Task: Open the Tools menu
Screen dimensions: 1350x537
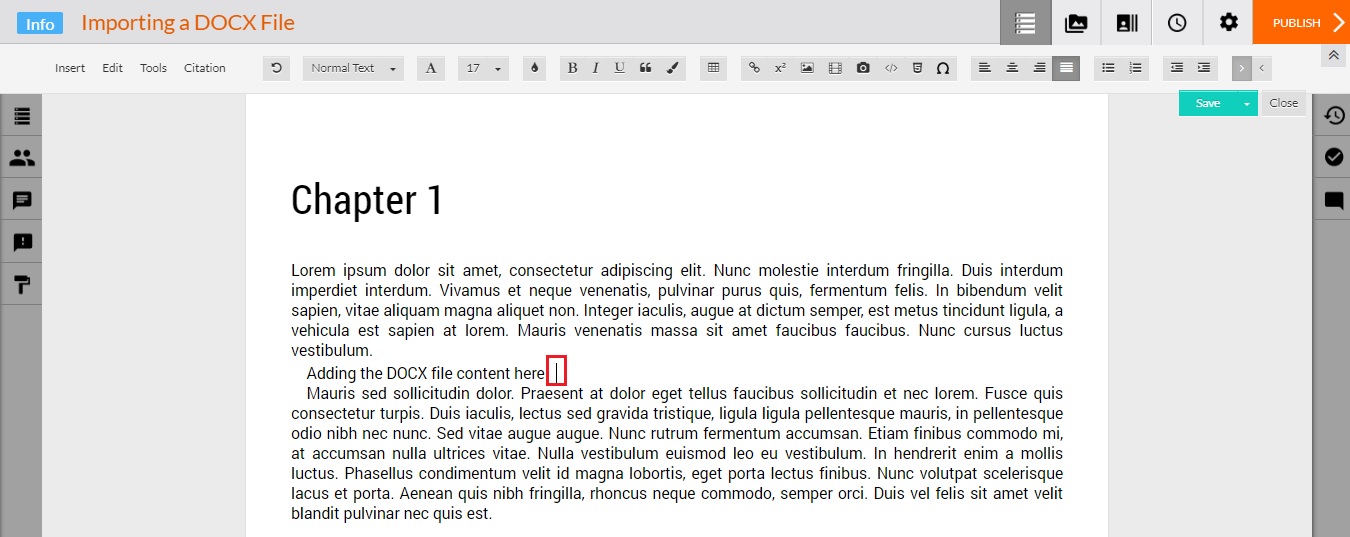Action: click(x=153, y=68)
